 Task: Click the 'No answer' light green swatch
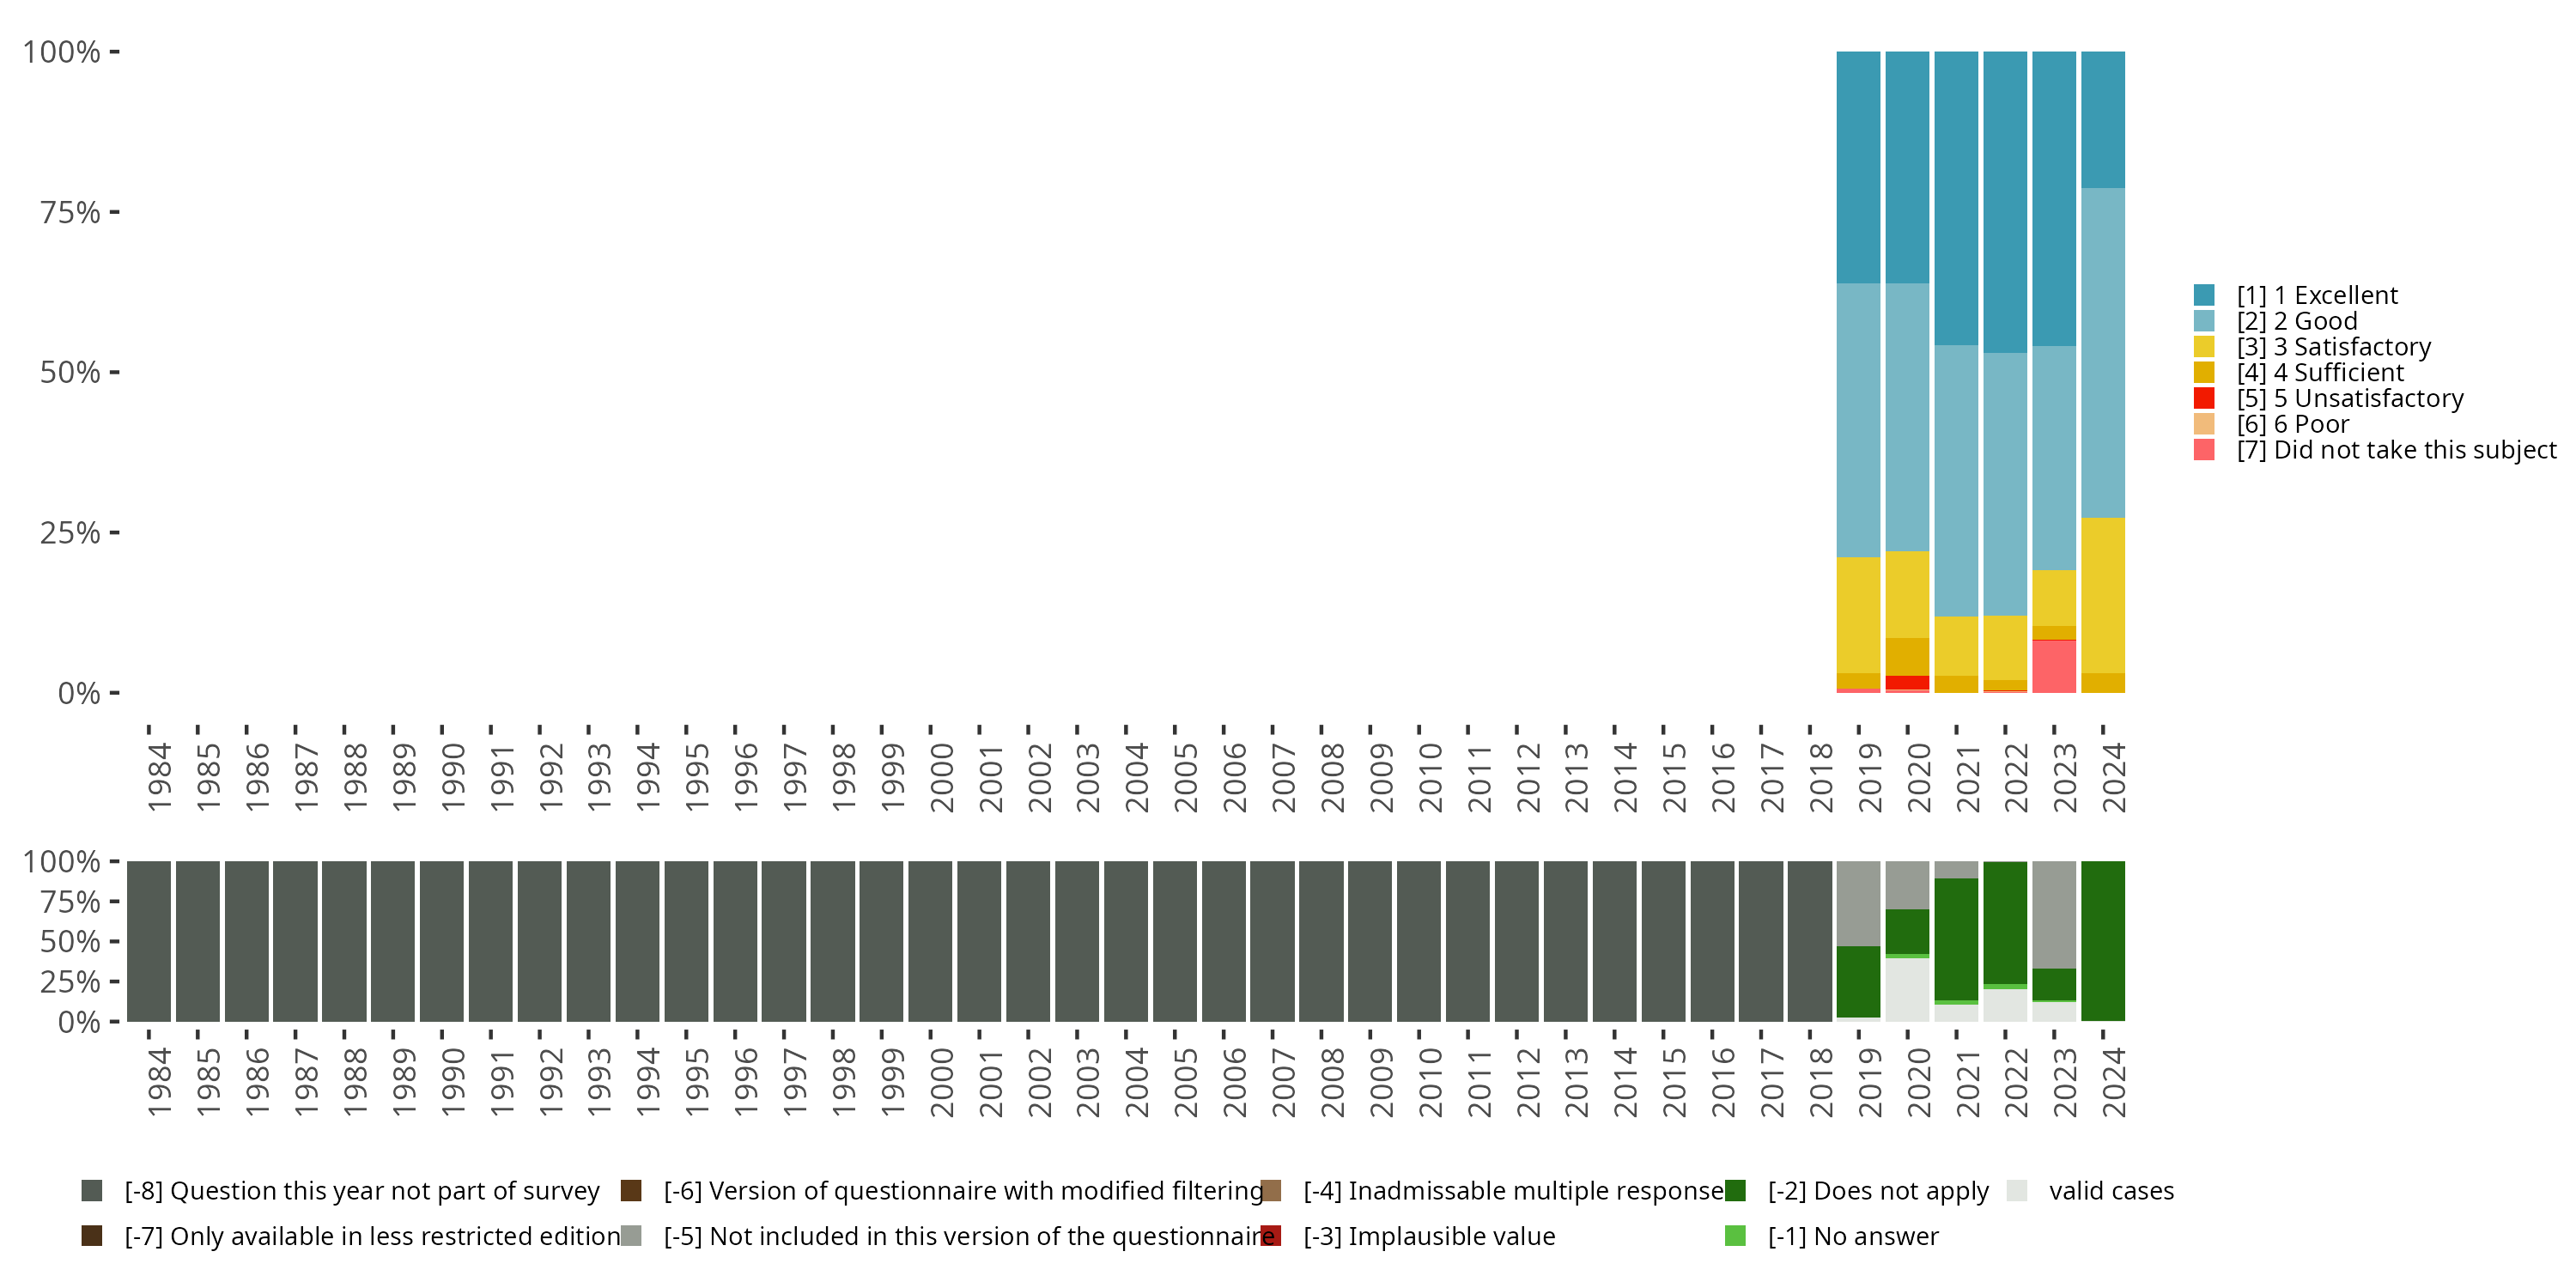(1735, 1236)
